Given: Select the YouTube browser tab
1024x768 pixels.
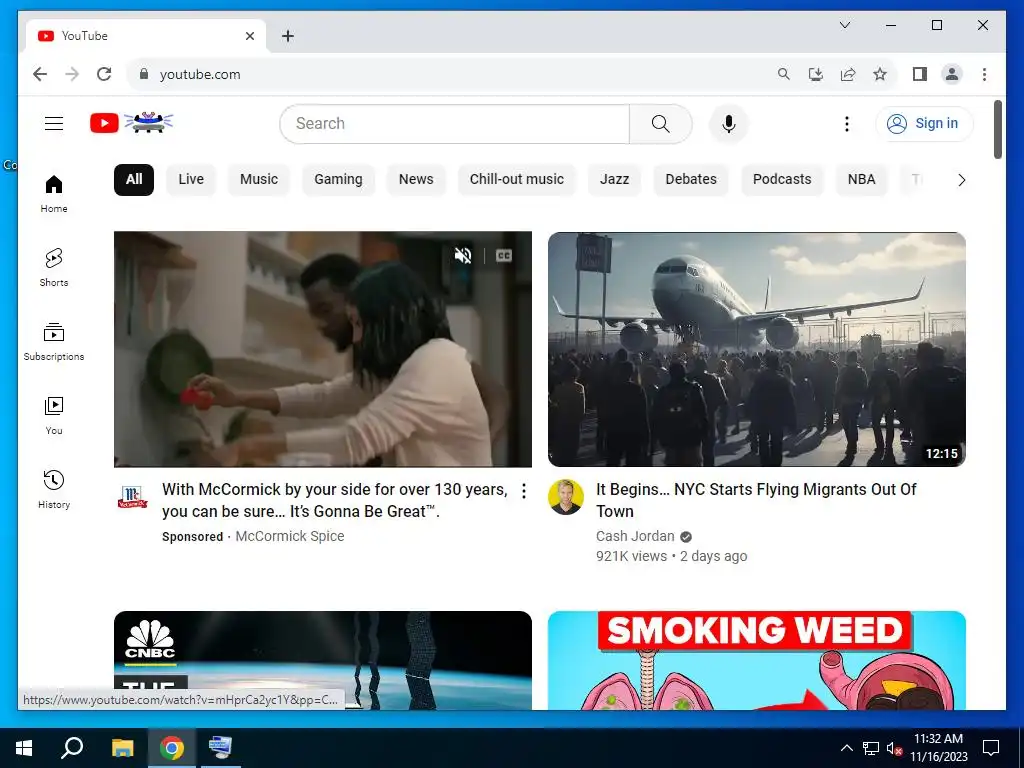Looking at the screenshot, I should pos(146,36).
